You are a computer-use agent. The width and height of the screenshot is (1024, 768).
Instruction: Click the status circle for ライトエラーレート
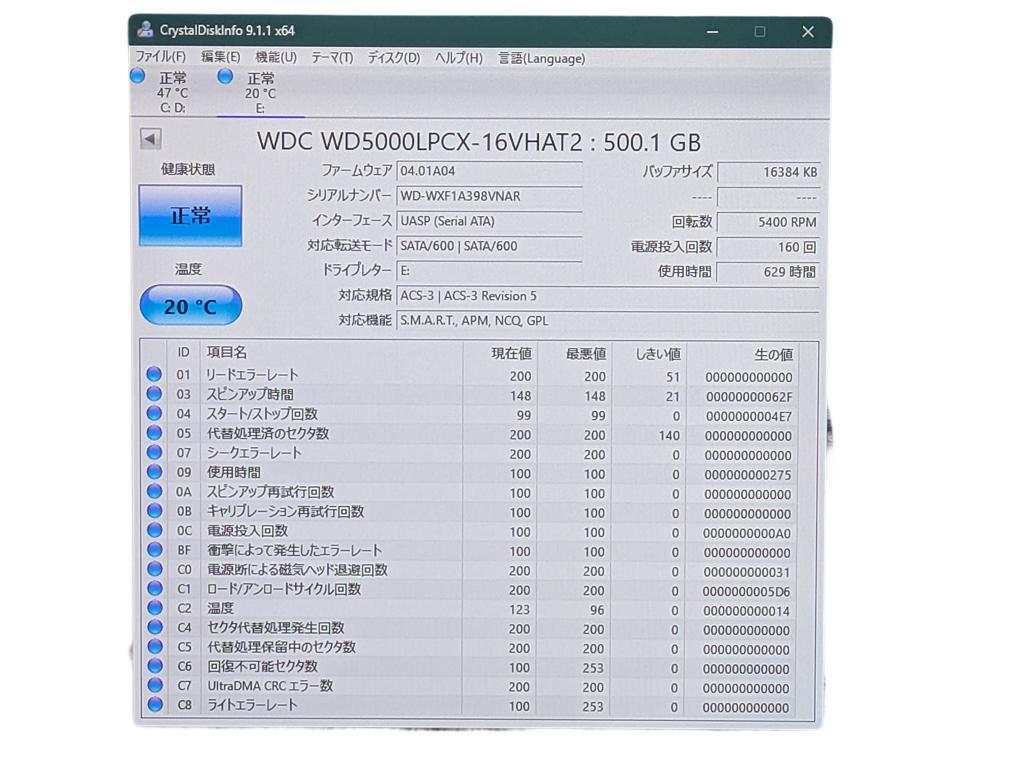click(x=155, y=705)
